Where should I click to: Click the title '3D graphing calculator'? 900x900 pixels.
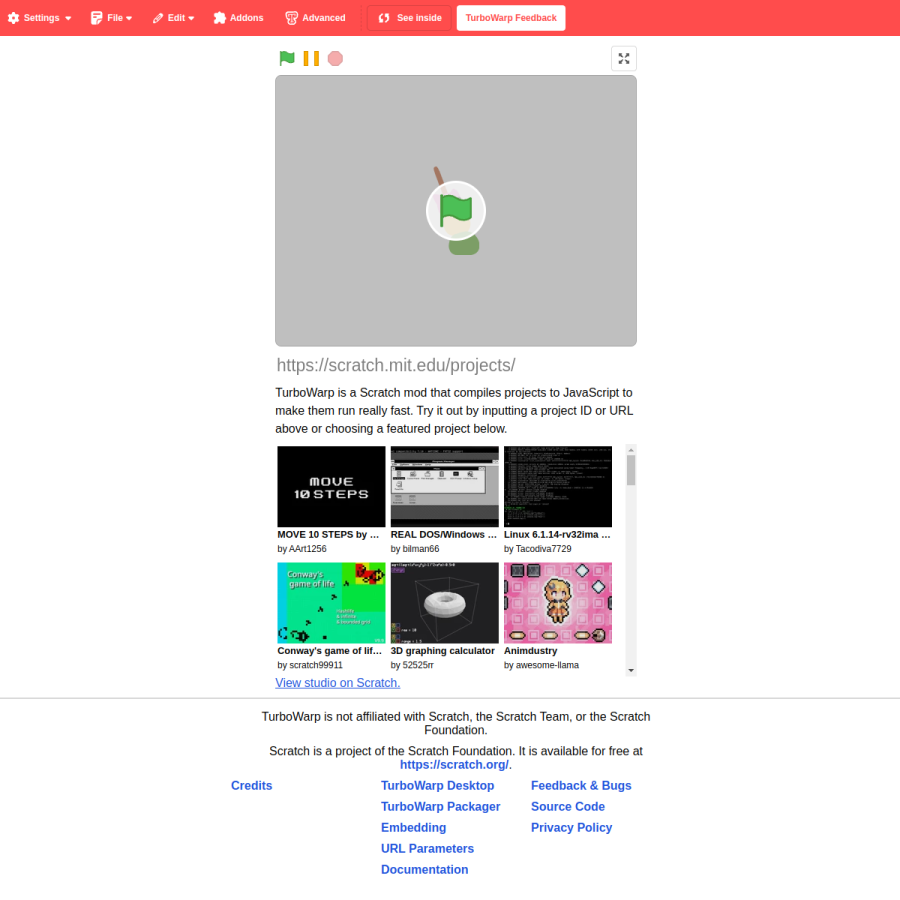(443, 651)
